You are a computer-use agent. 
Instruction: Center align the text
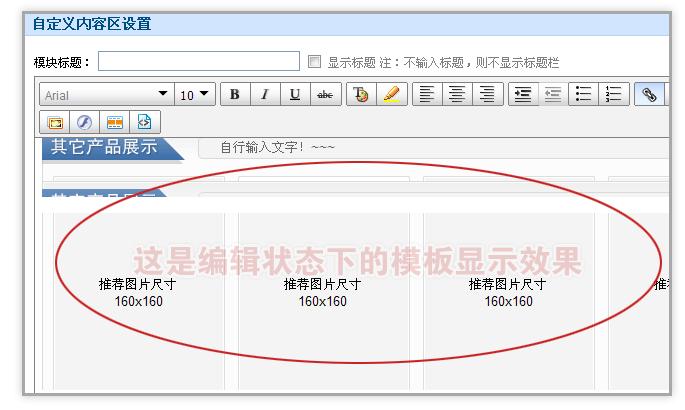[x=457, y=95]
